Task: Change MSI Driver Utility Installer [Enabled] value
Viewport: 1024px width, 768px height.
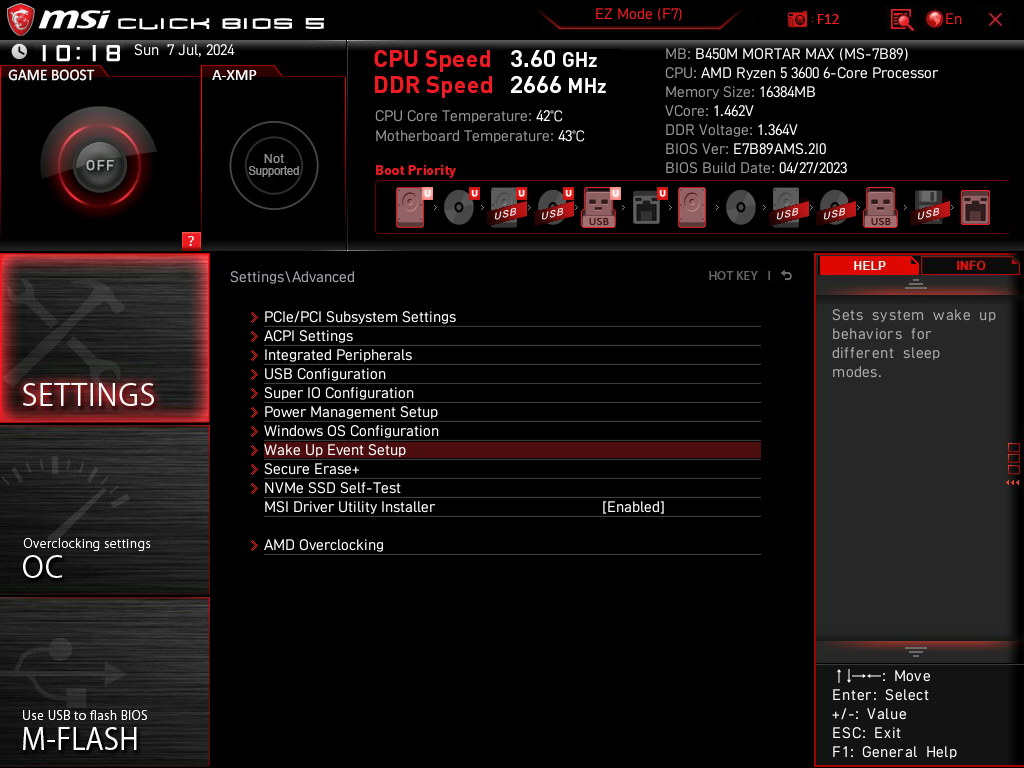Action: [633, 507]
